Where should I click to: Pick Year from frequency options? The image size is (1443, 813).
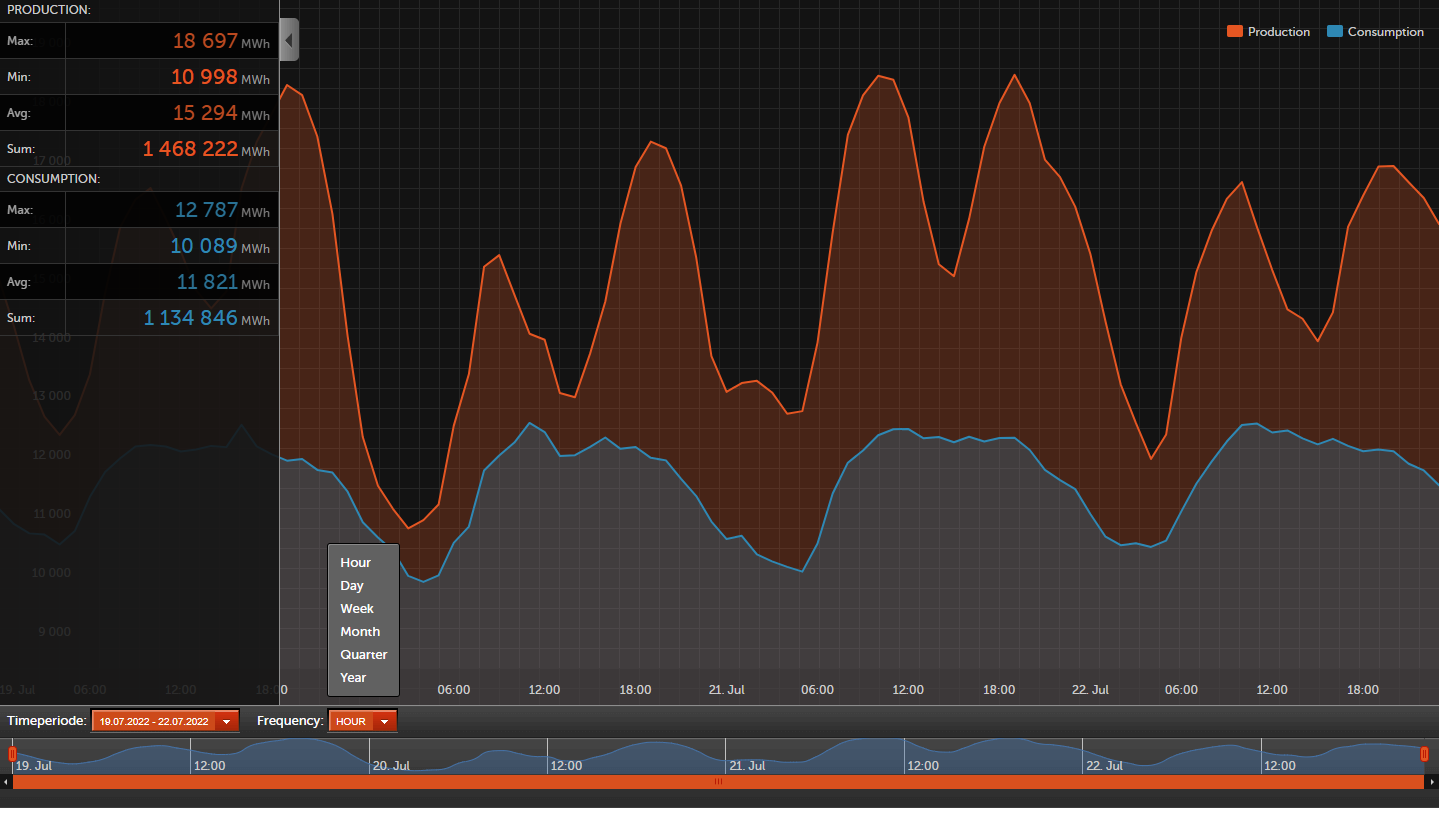coord(353,678)
